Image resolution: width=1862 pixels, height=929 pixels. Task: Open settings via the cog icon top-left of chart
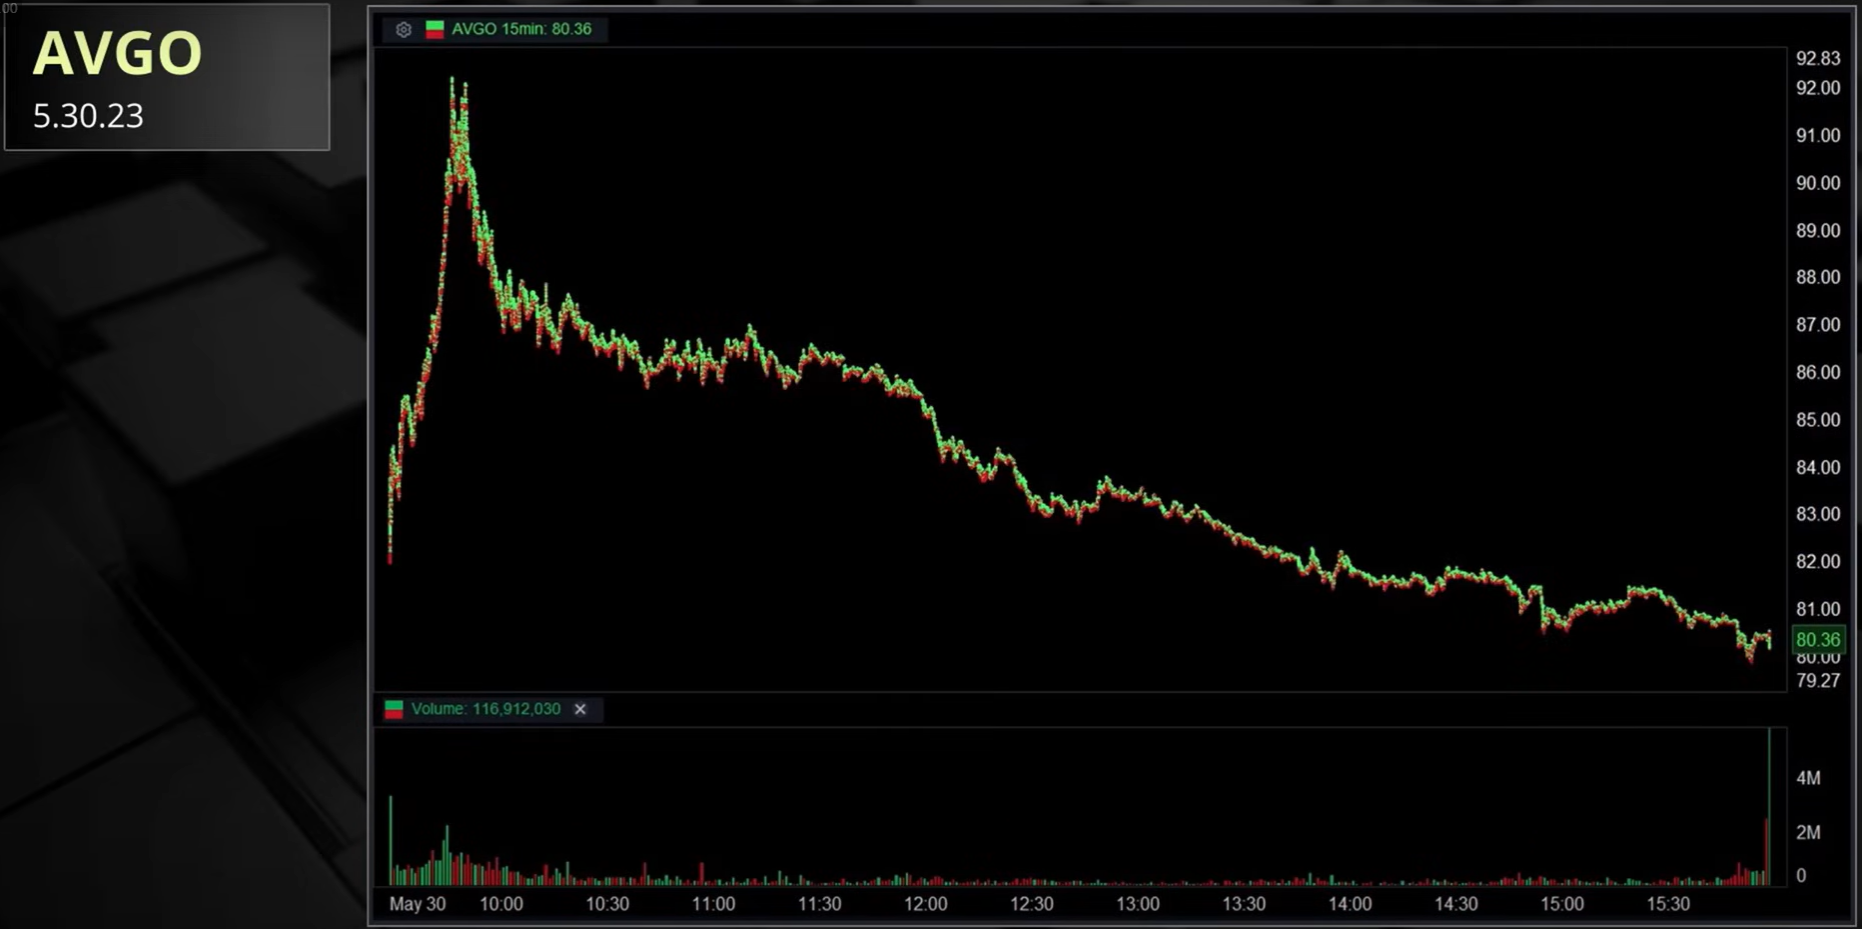403,30
